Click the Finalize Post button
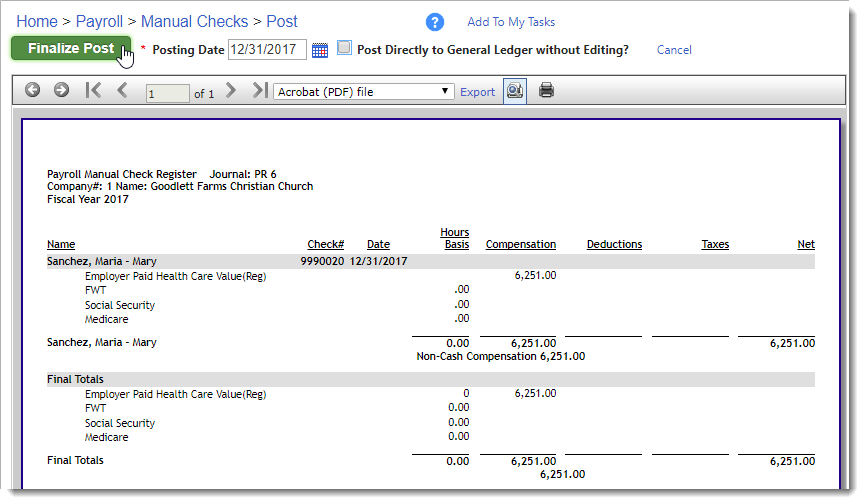This screenshot has width=864, height=504. click(x=71, y=48)
